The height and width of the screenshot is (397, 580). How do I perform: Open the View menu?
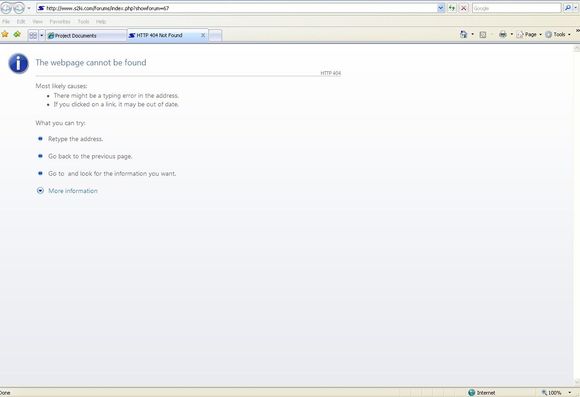click(37, 21)
